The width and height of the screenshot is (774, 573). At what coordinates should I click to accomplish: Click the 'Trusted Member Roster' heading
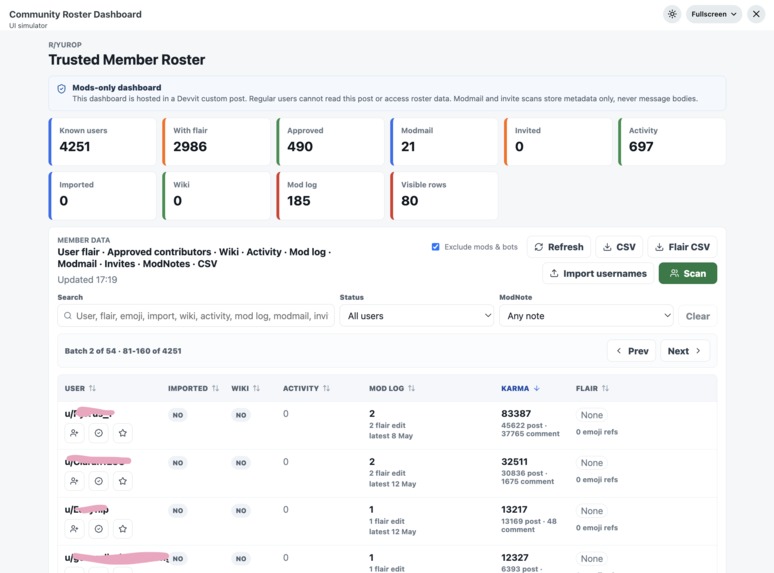coord(127,60)
